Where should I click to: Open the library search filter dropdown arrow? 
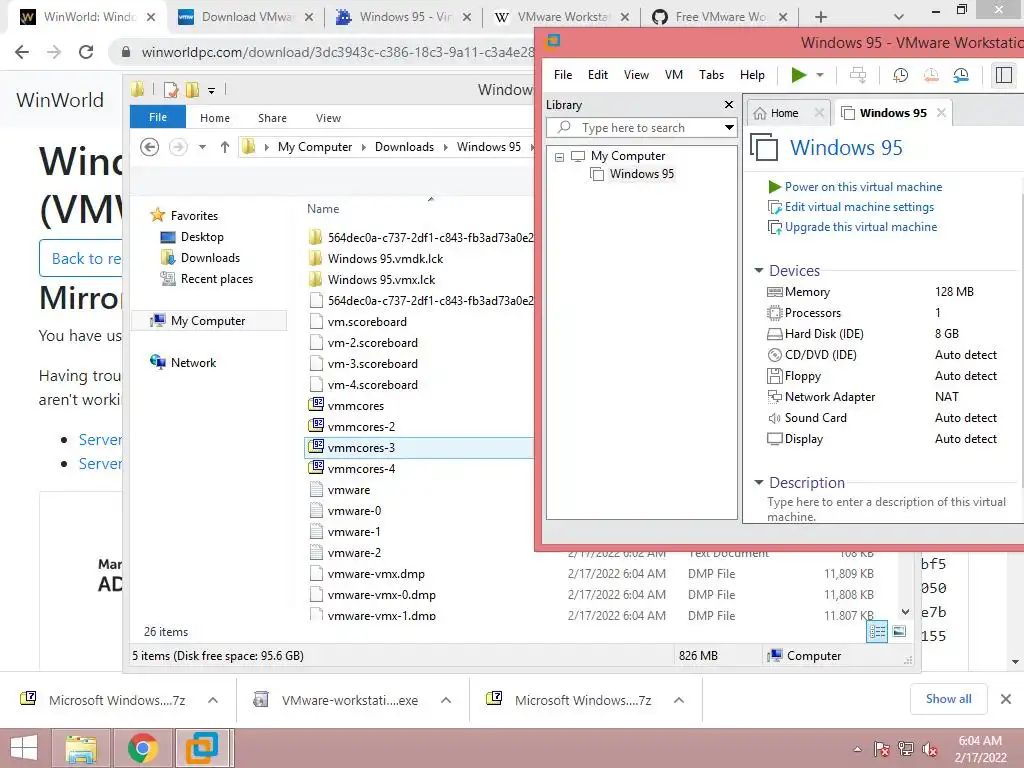coord(729,128)
